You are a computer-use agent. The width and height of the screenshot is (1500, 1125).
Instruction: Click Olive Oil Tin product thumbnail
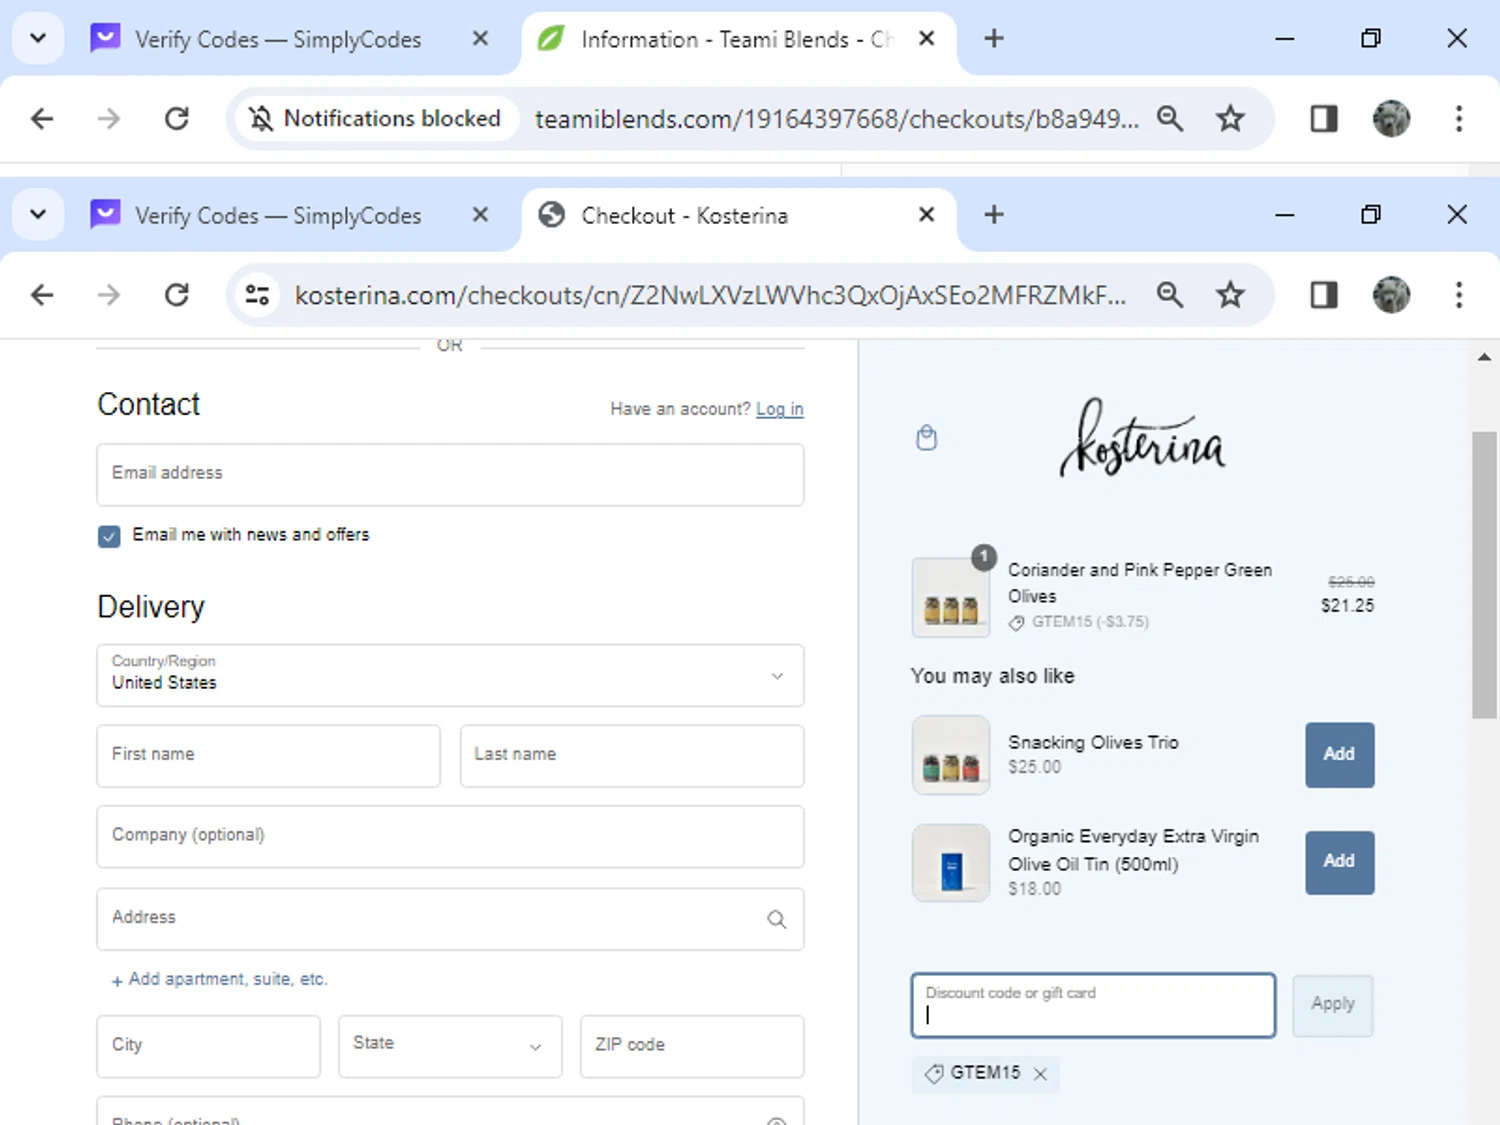pyautogui.click(x=951, y=863)
